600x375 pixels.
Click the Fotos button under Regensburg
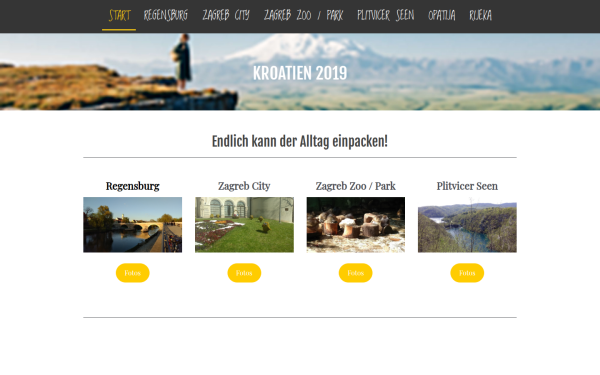click(x=132, y=273)
